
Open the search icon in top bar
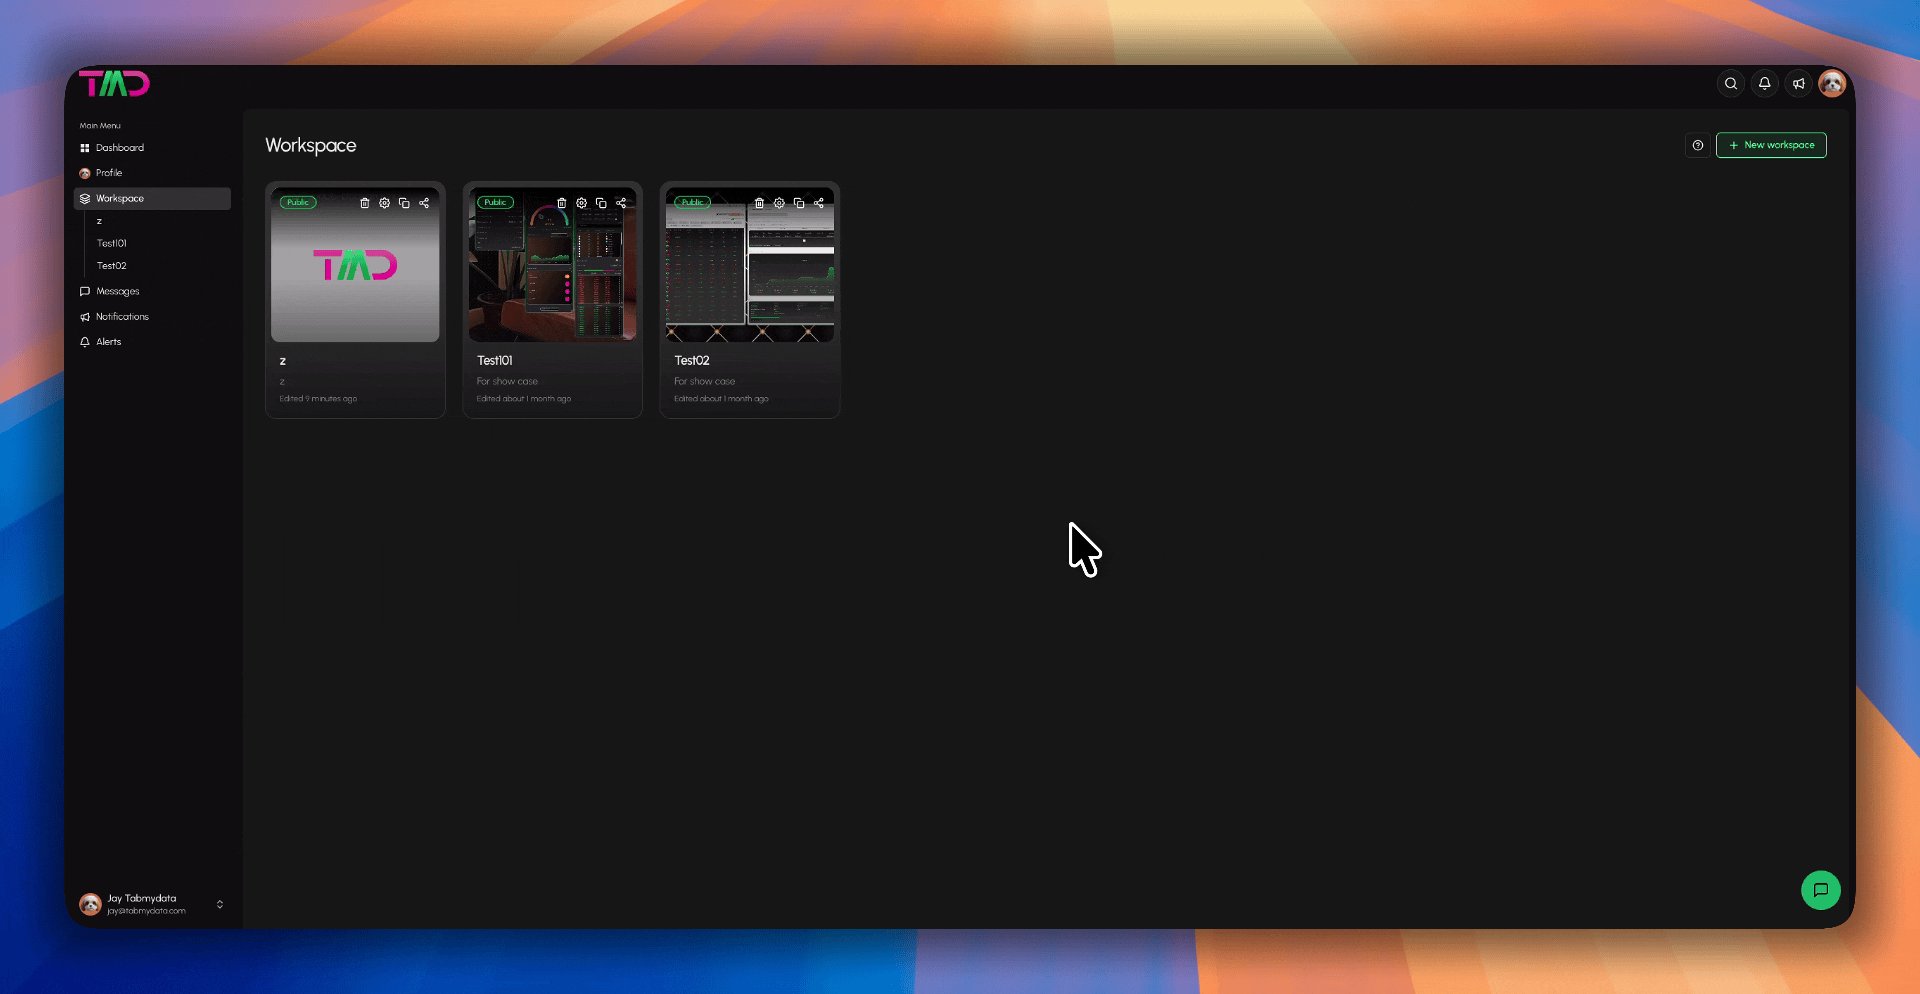pos(1731,84)
